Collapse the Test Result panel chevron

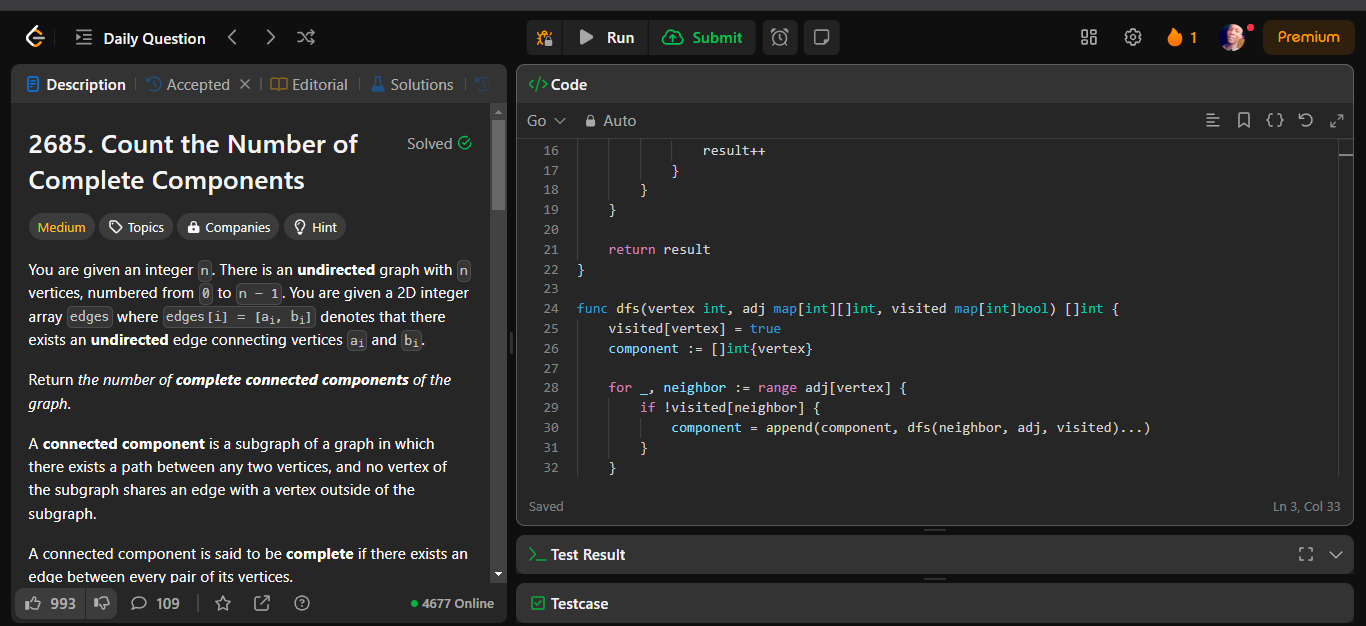pos(1336,554)
